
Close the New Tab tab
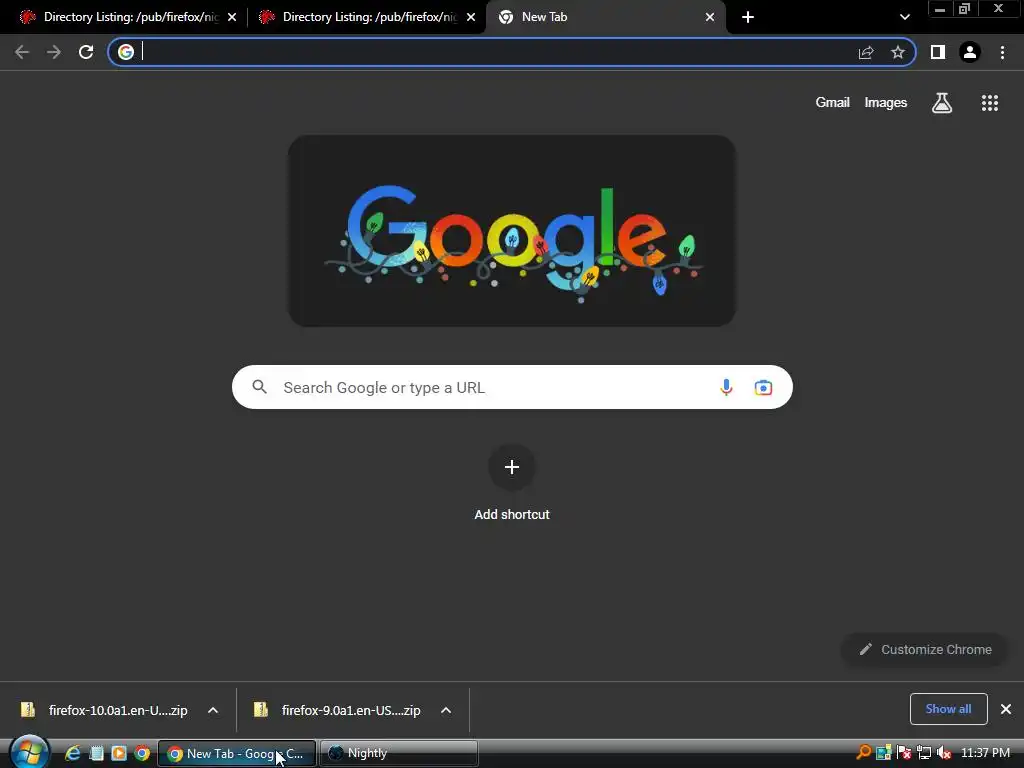click(x=710, y=17)
